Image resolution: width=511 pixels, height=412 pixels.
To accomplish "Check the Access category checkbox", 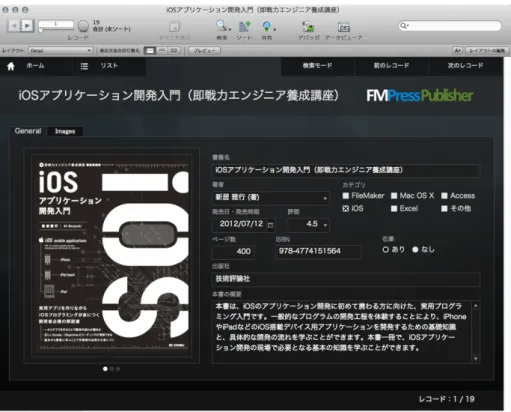I will click(444, 196).
